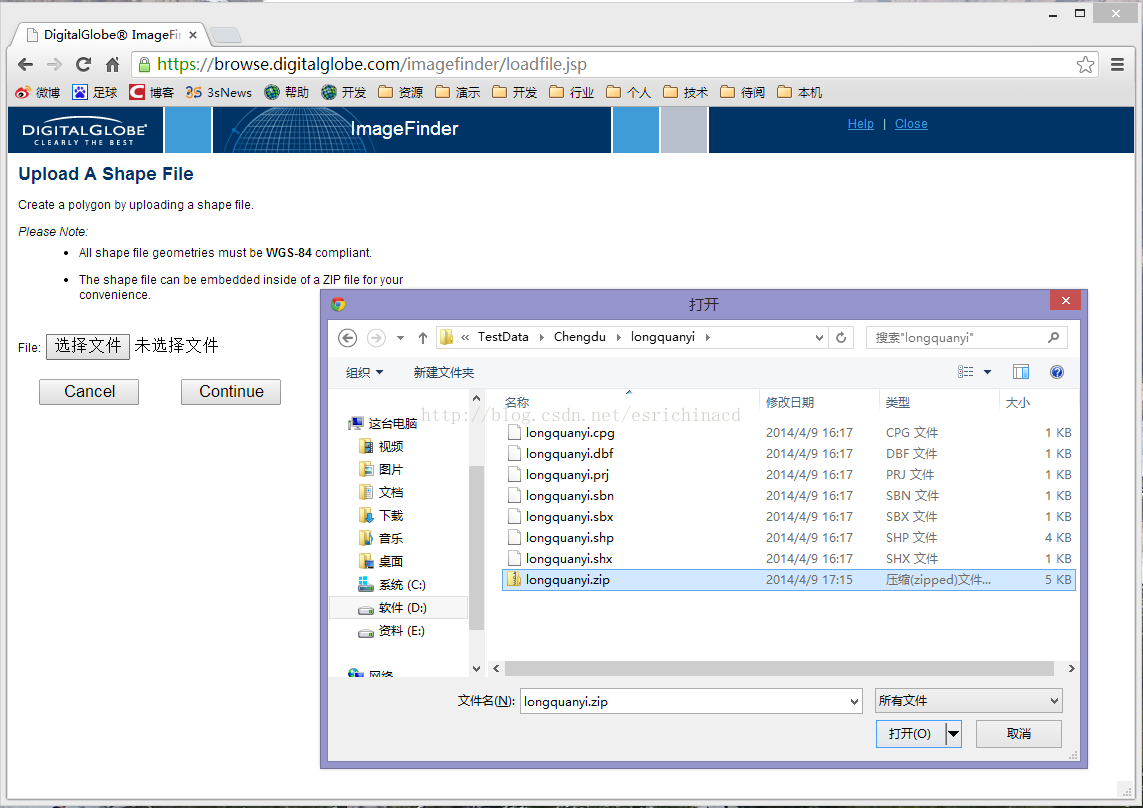The height and width of the screenshot is (808, 1143).
Task: Expand the 文件名 combo box list
Action: click(854, 702)
